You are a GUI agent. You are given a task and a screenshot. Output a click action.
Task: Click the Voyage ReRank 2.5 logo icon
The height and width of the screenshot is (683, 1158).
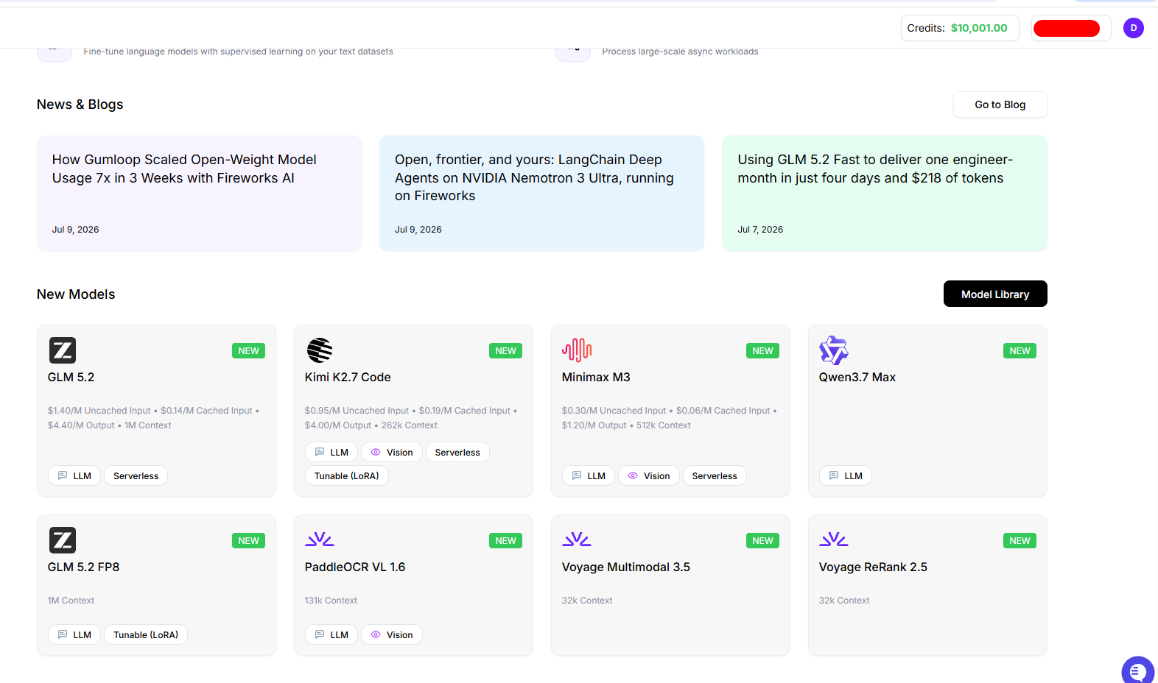tap(833, 540)
